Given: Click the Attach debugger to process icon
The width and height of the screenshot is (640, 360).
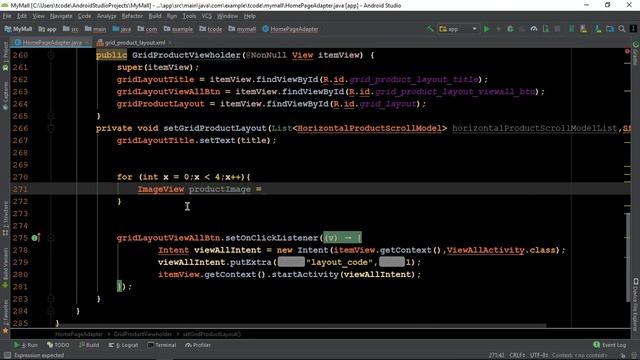Looking at the screenshot, I should click(545, 29).
